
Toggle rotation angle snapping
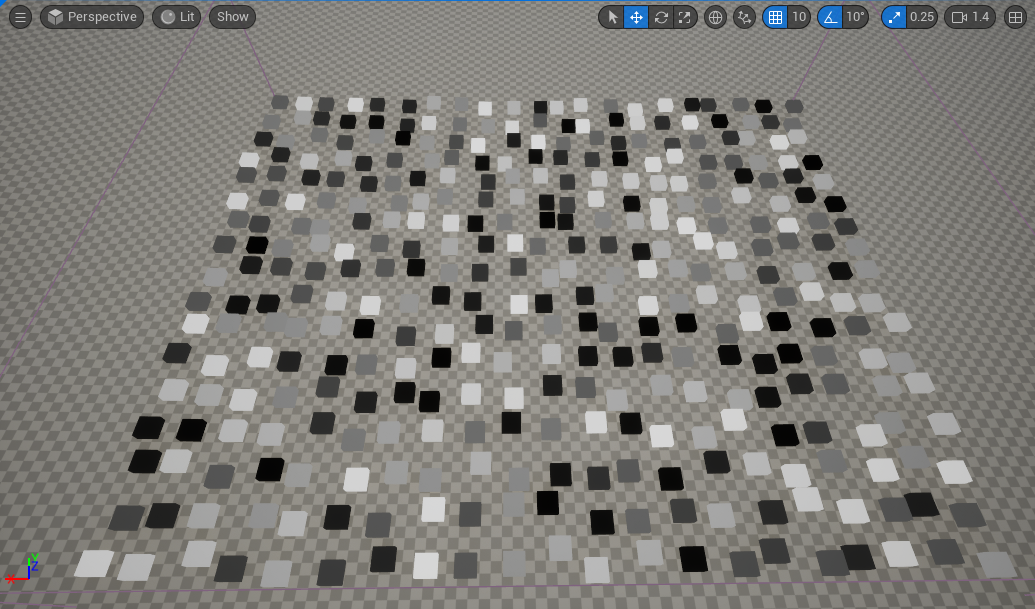tap(830, 17)
